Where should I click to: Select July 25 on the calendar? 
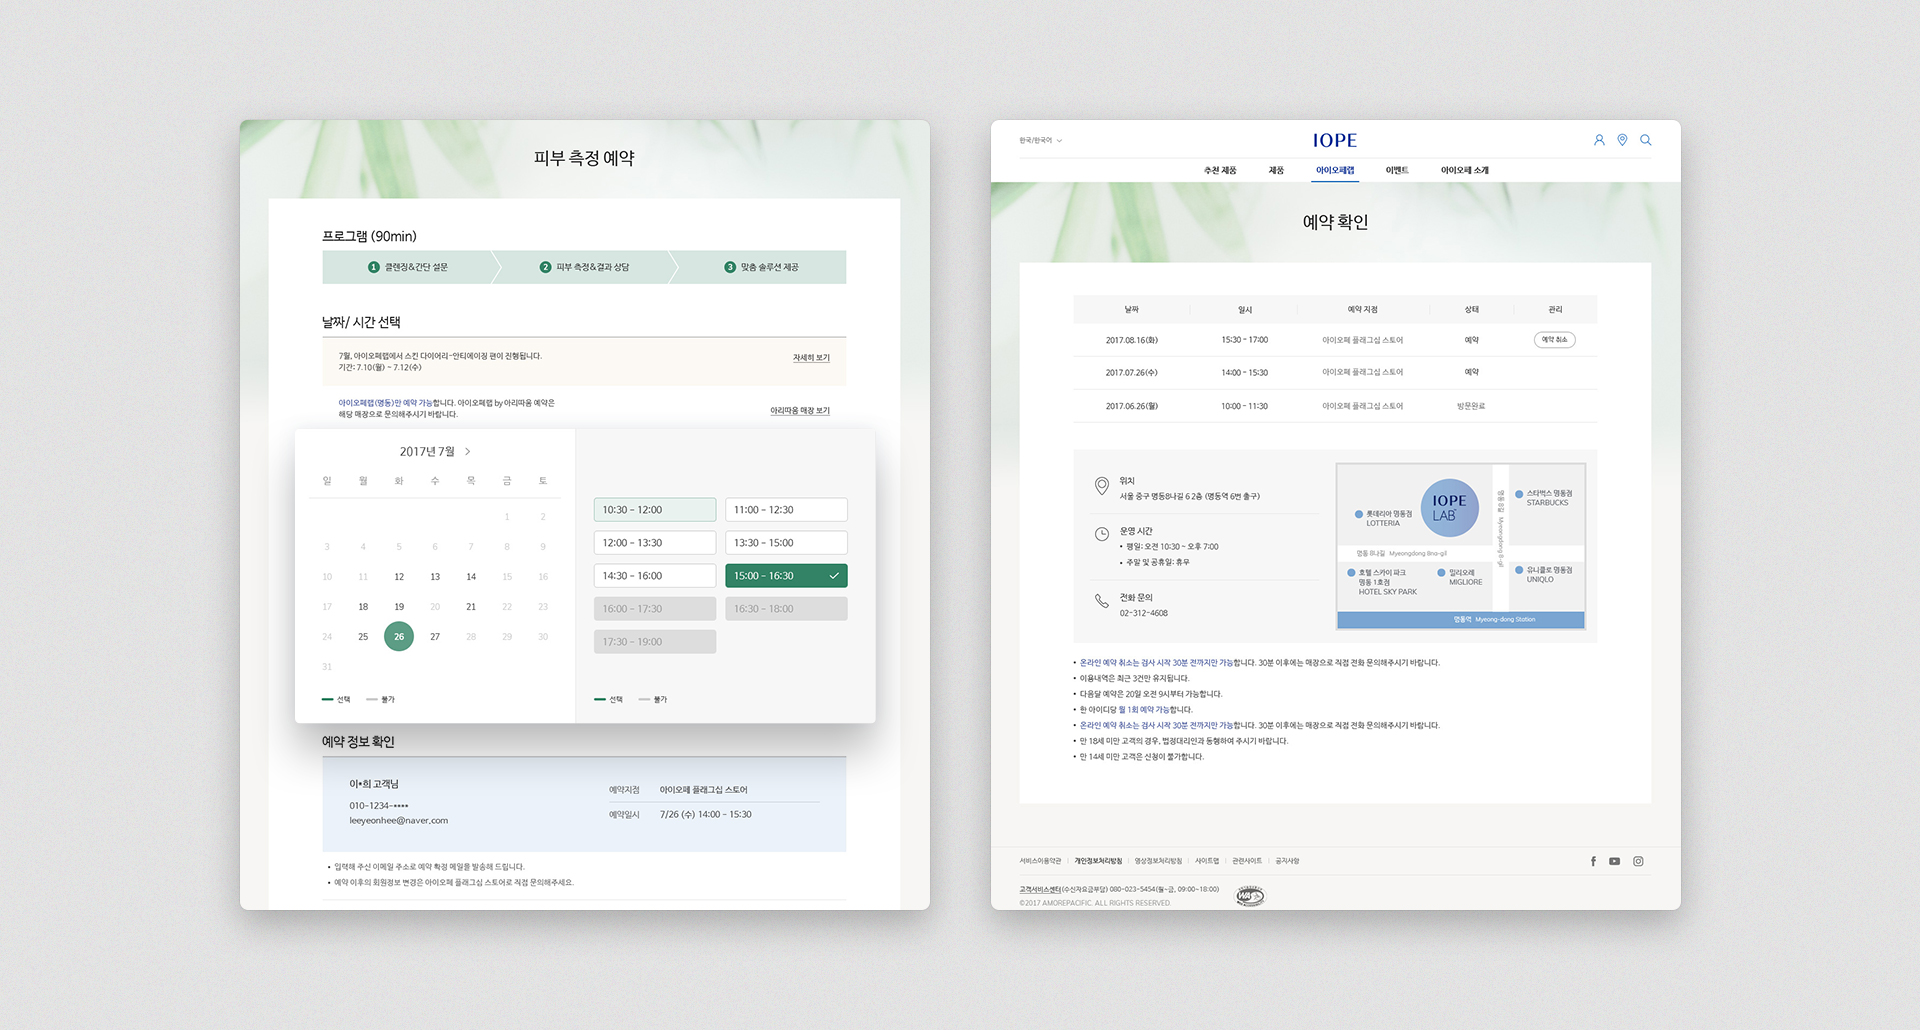pos(363,637)
